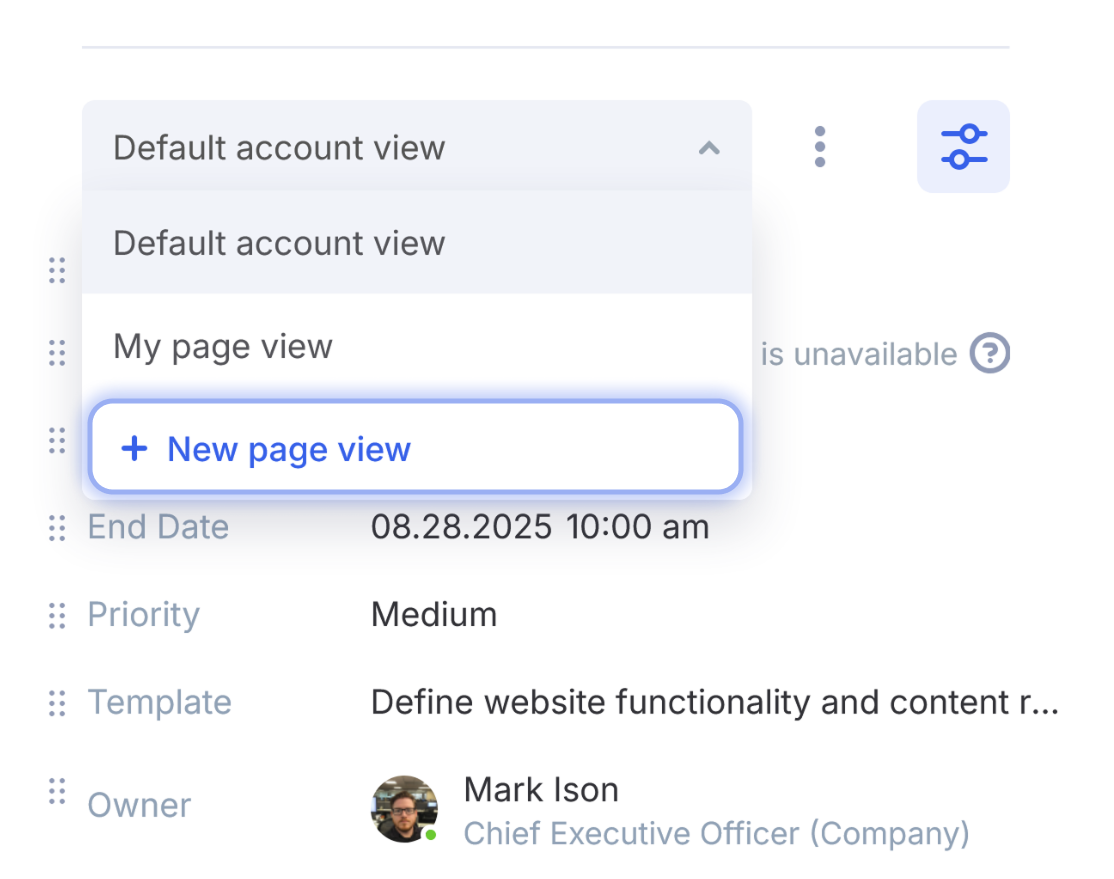
Task: Click the Template value text
Action: pos(714,702)
